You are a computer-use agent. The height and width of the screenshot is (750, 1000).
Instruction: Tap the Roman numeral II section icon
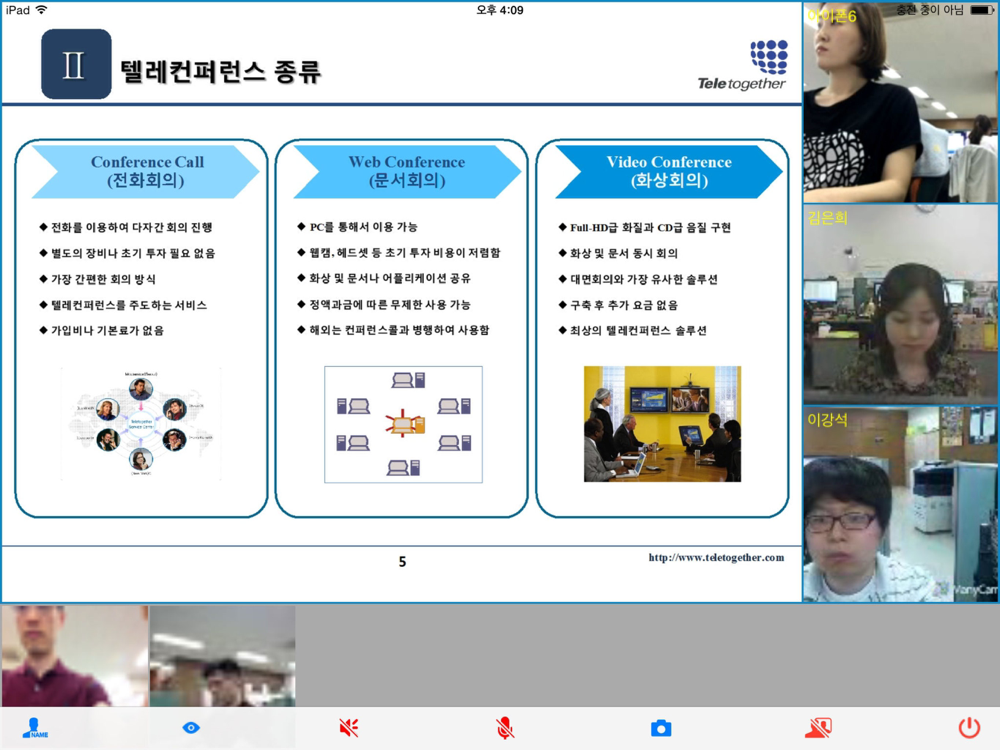[x=76, y=64]
